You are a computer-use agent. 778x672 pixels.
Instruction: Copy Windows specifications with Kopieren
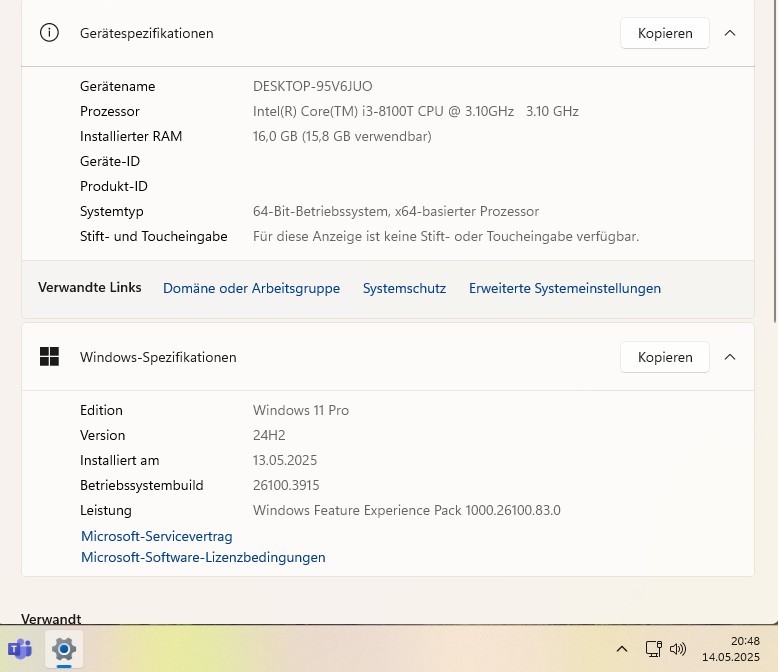click(665, 357)
